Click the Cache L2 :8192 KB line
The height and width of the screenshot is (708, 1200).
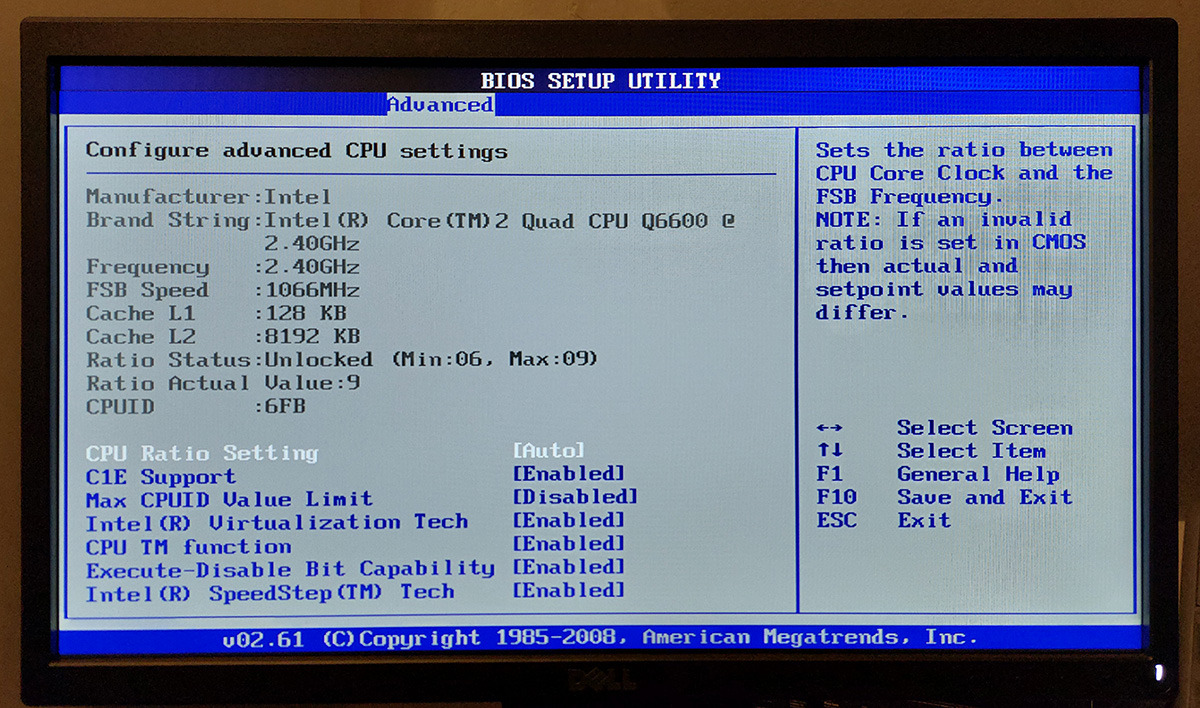click(222, 337)
